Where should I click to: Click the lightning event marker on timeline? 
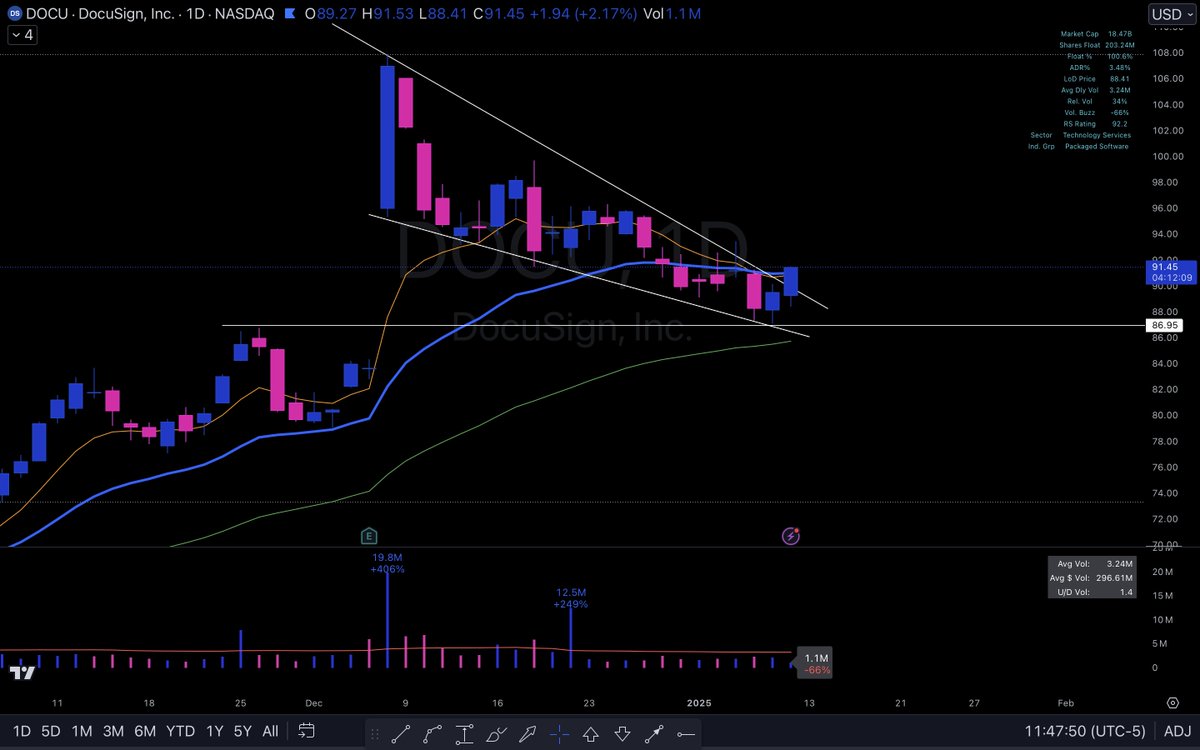click(x=791, y=536)
